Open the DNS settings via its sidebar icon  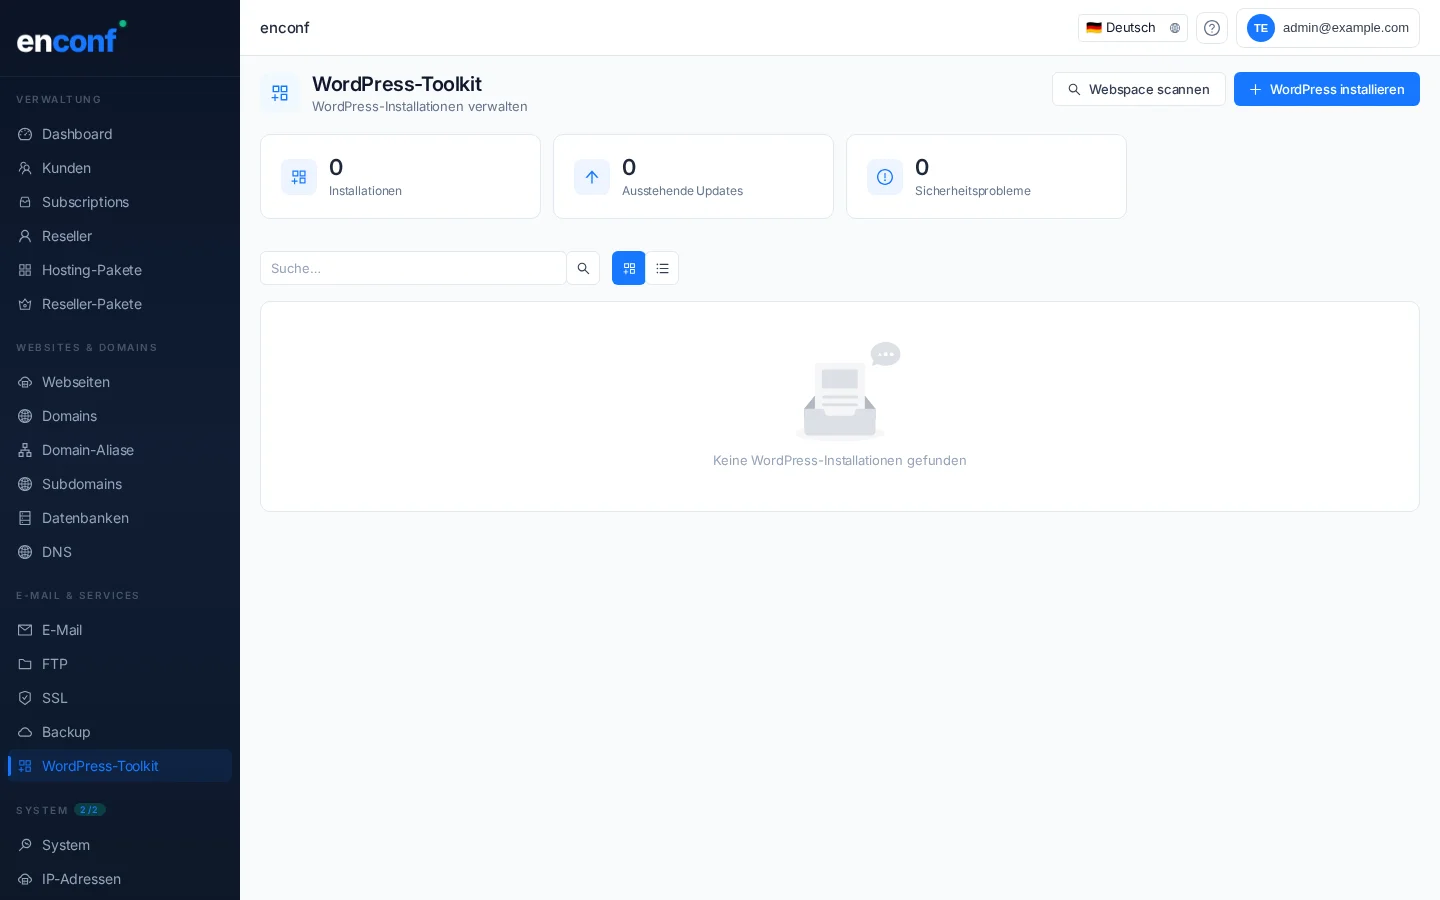pos(26,552)
